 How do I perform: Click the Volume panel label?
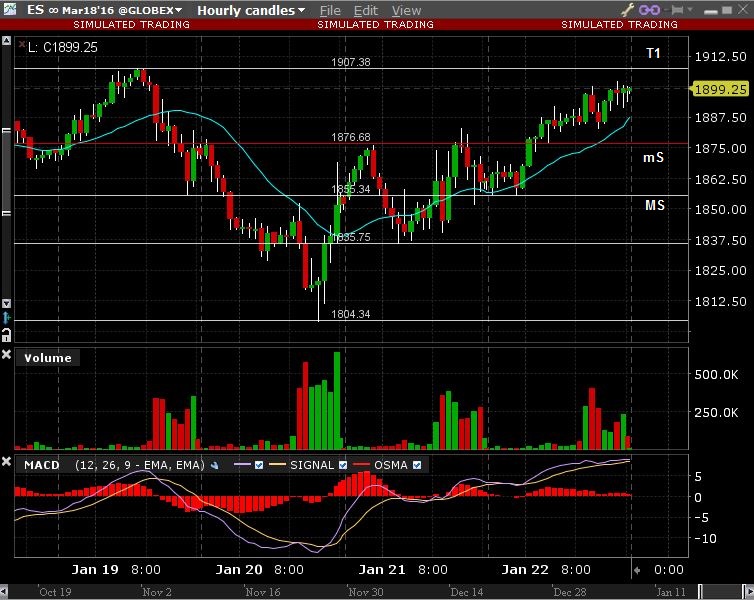48,358
